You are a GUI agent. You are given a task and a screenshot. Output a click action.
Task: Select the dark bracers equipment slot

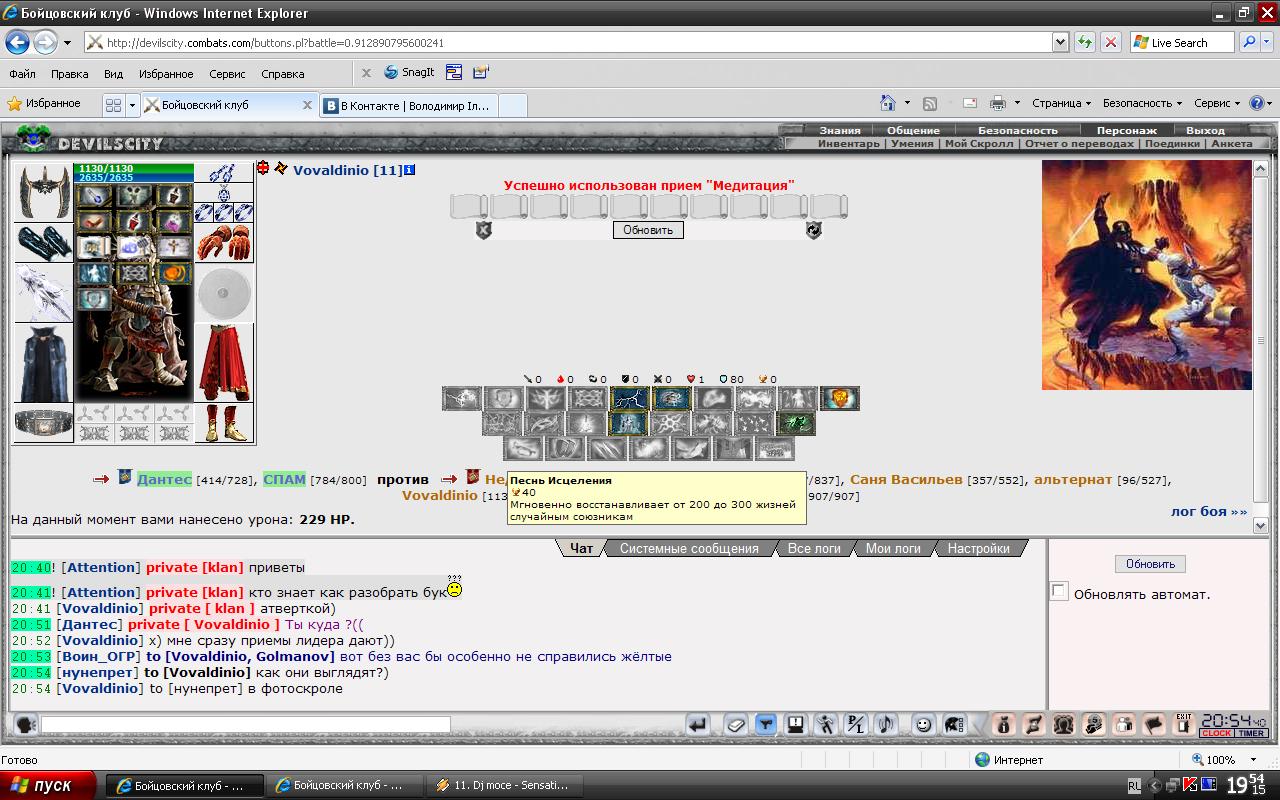(x=43, y=242)
